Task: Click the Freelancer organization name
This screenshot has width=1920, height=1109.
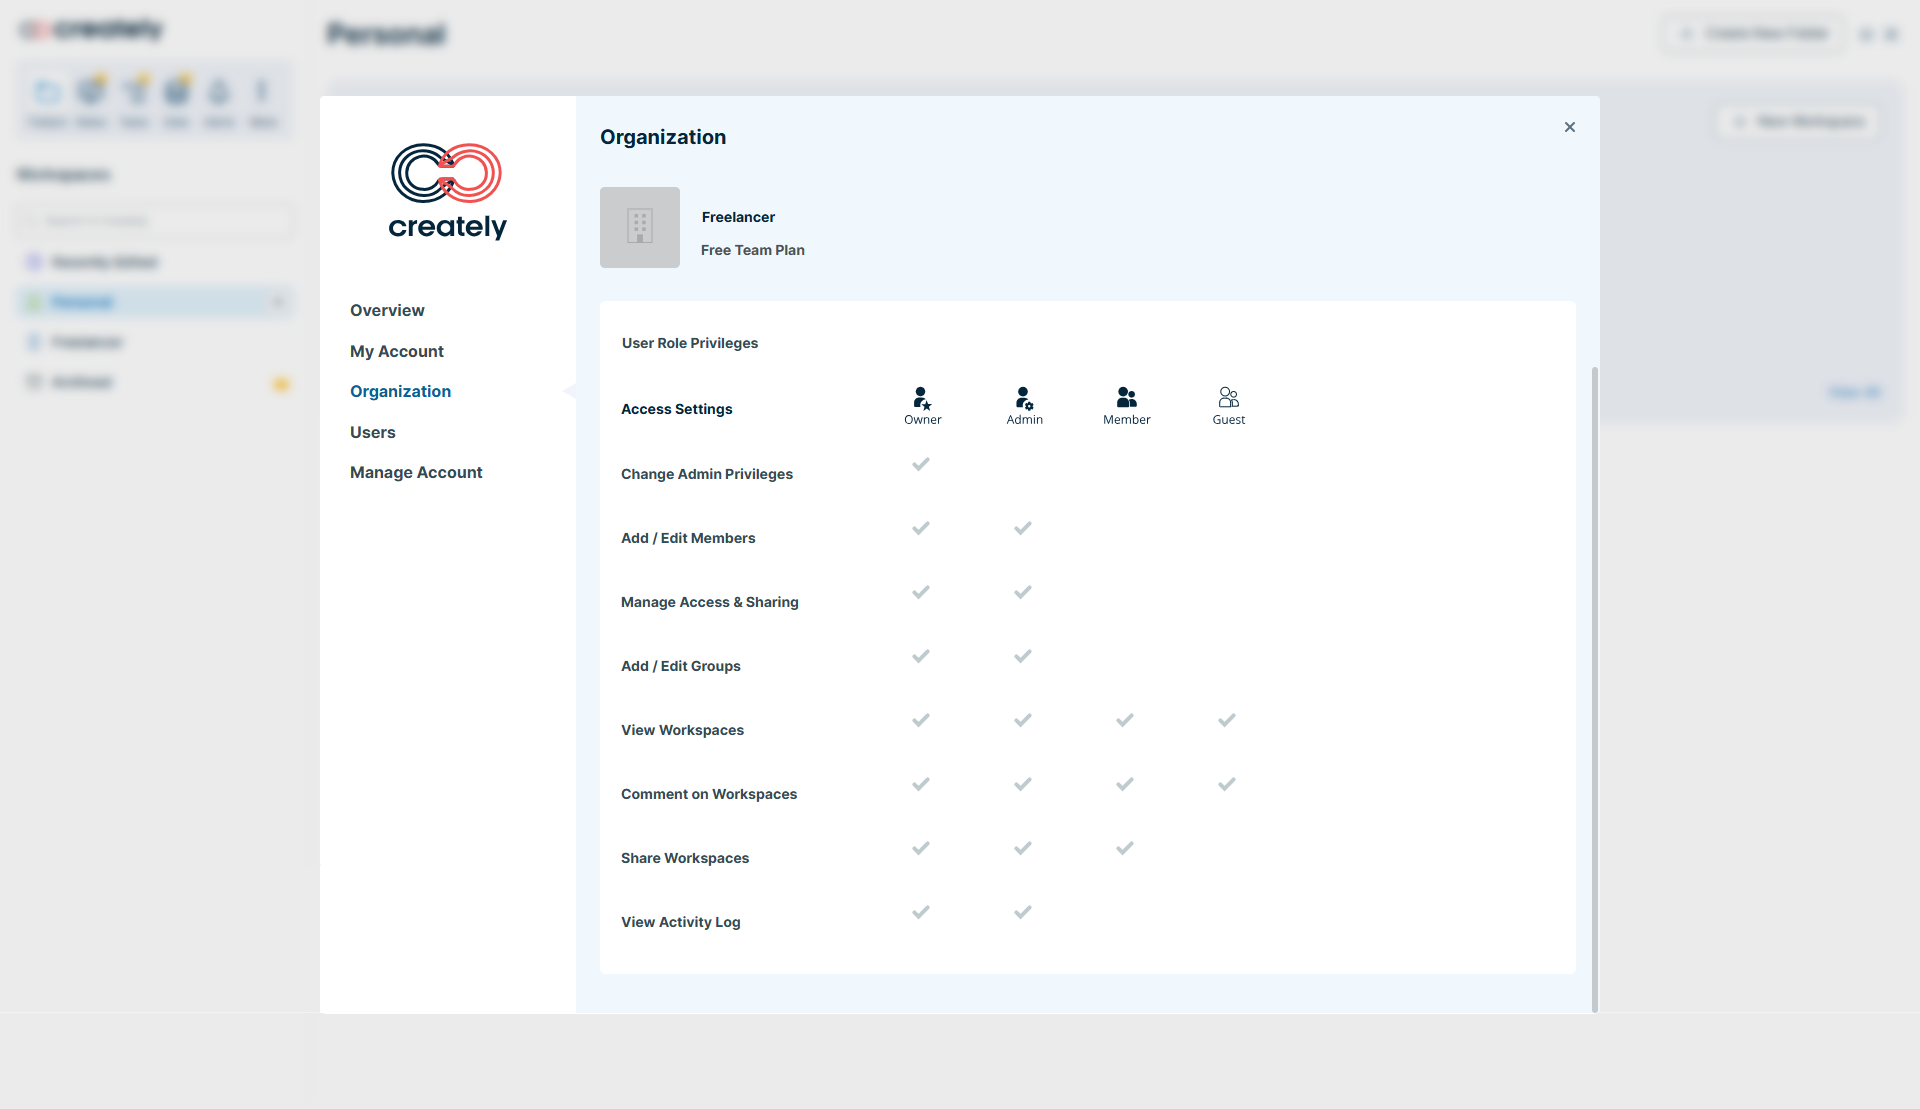Action: [x=738, y=217]
